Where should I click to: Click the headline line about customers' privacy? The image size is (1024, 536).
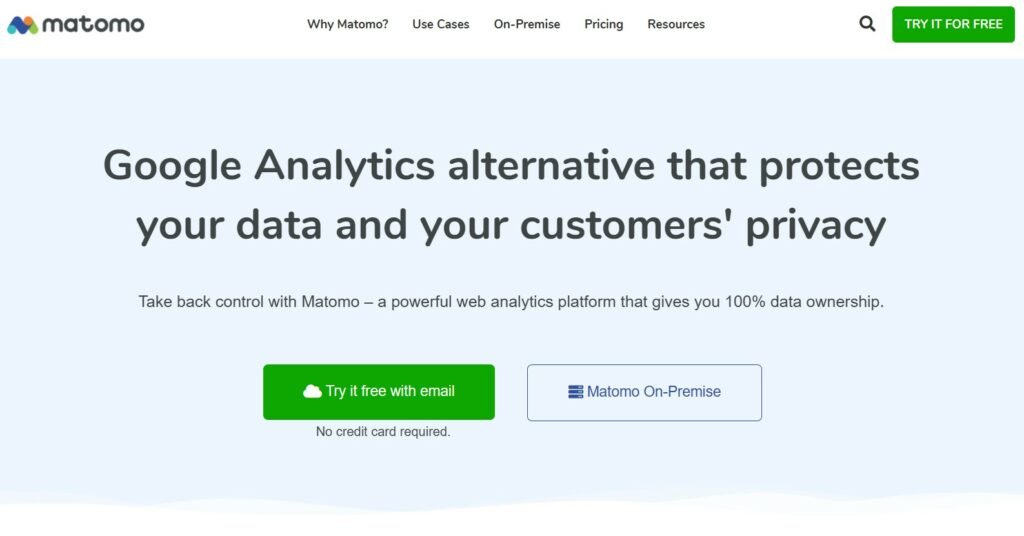click(x=511, y=225)
